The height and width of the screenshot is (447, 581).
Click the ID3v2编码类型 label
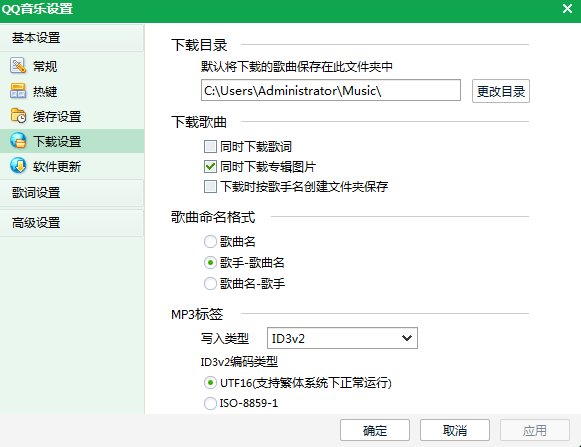click(239, 362)
